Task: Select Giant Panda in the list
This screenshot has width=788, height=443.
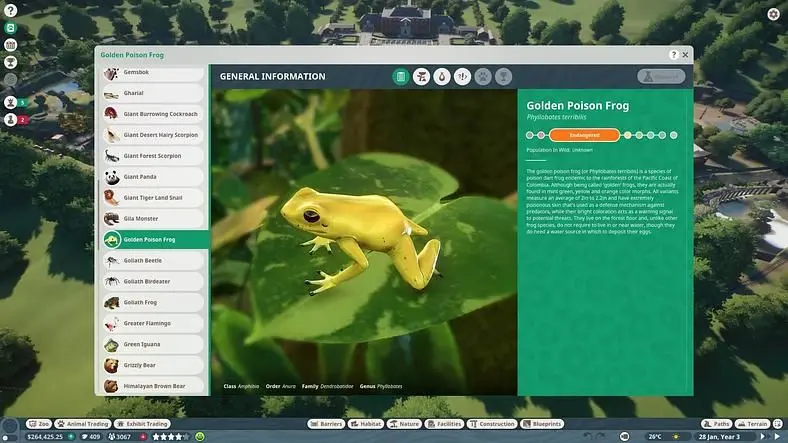Action: 153,177
